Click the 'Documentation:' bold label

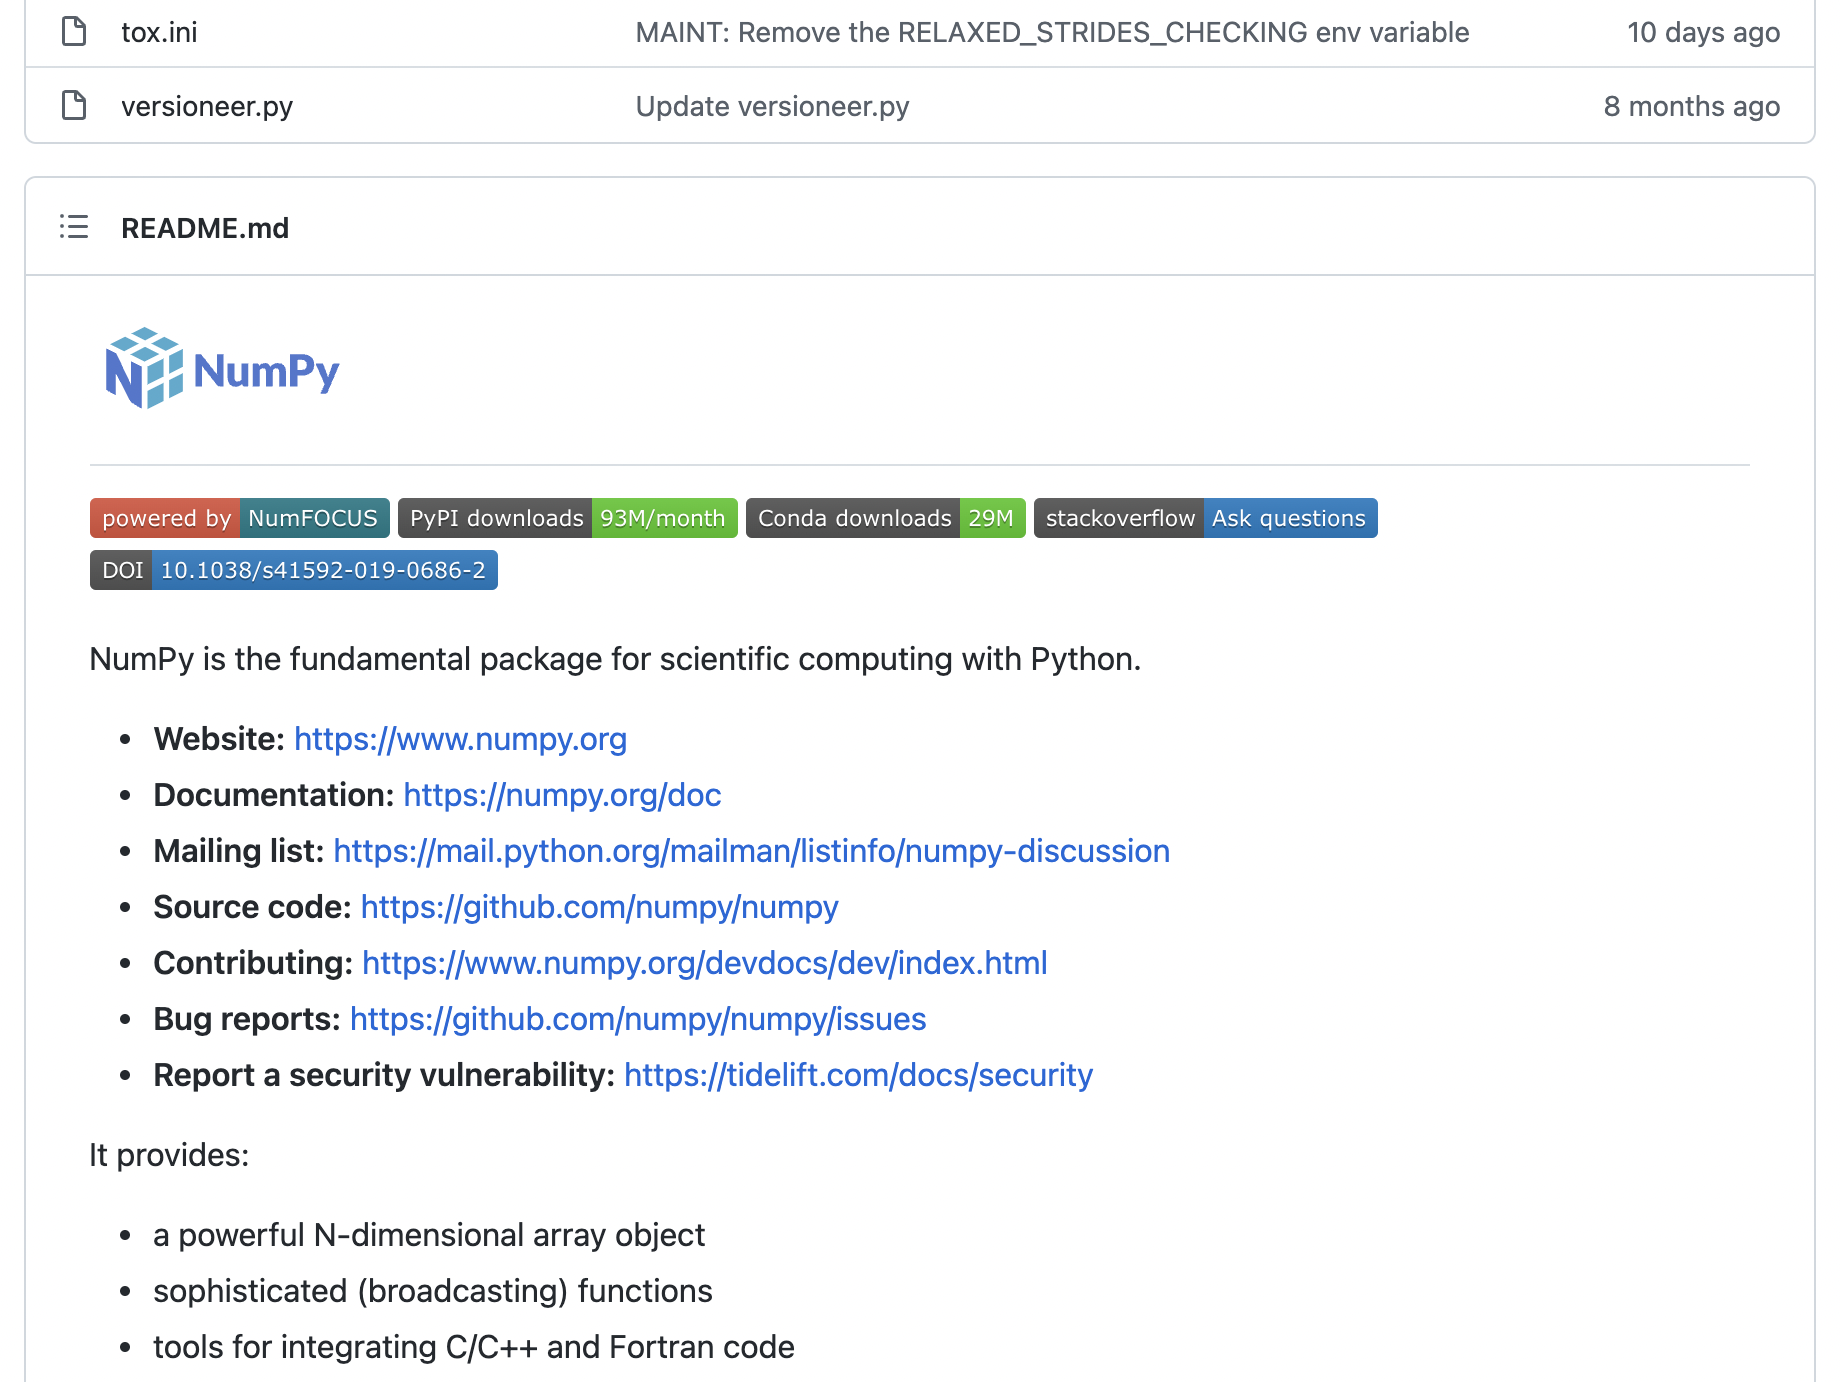(274, 795)
